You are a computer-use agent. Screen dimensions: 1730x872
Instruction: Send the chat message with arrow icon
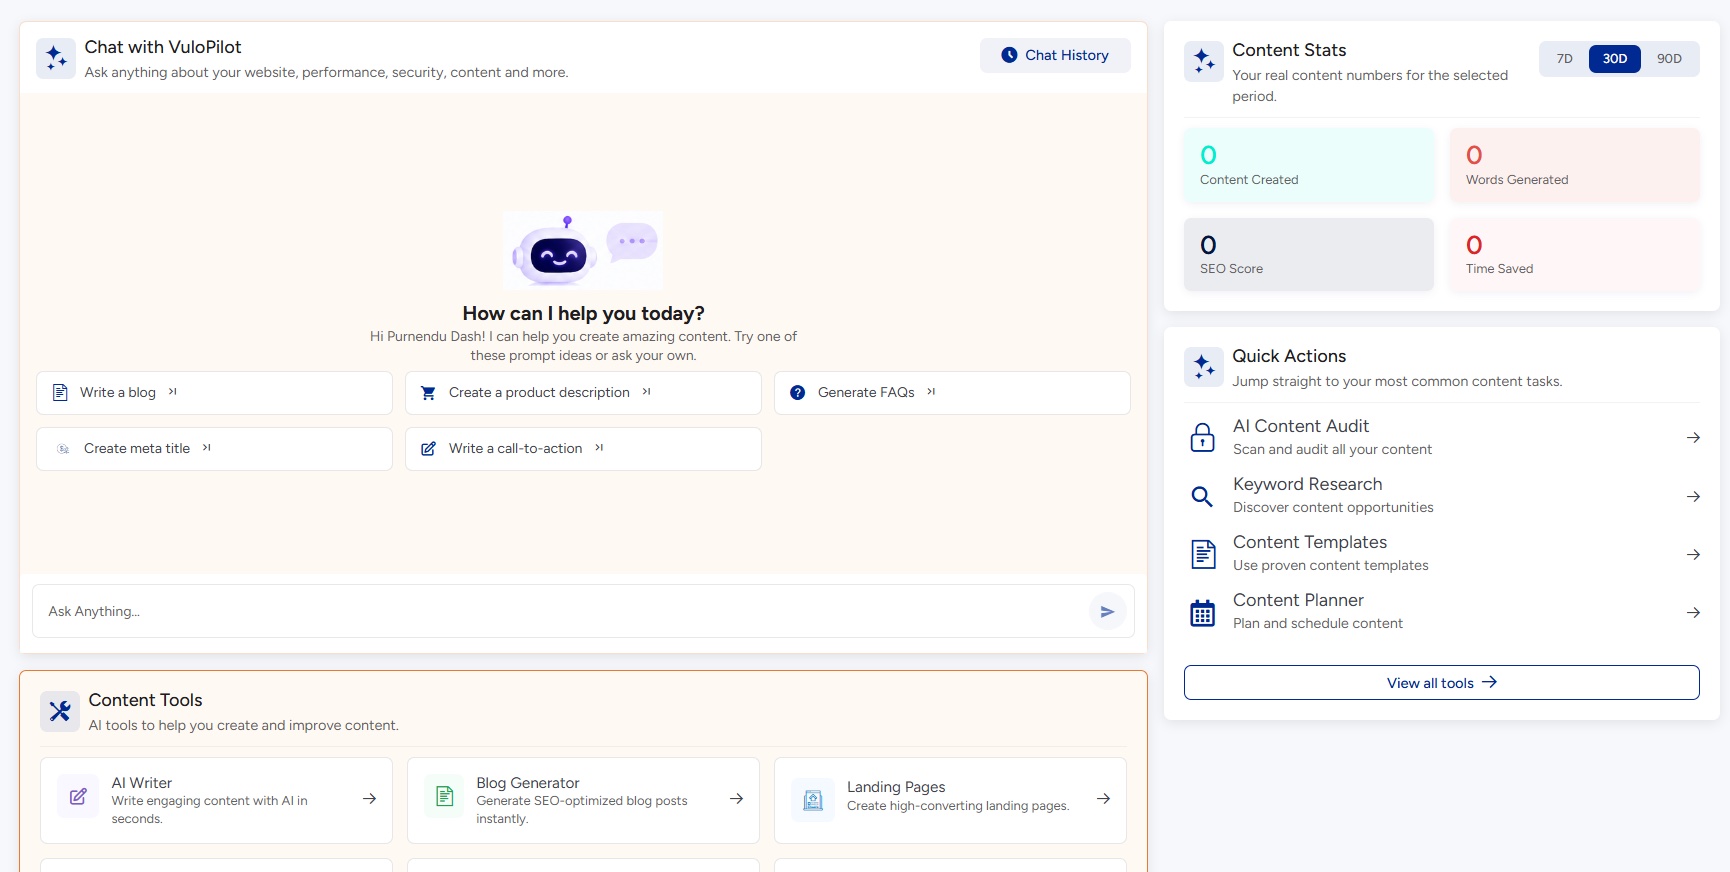(1107, 611)
